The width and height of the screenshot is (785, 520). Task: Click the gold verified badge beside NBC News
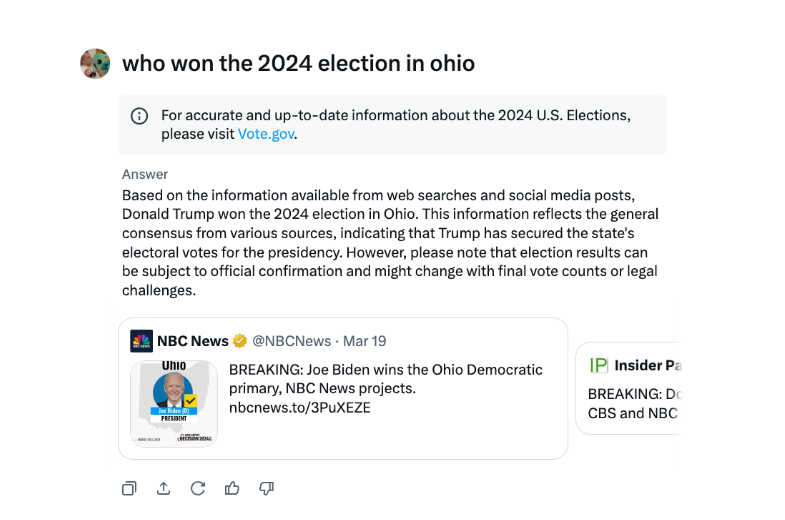click(240, 341)
